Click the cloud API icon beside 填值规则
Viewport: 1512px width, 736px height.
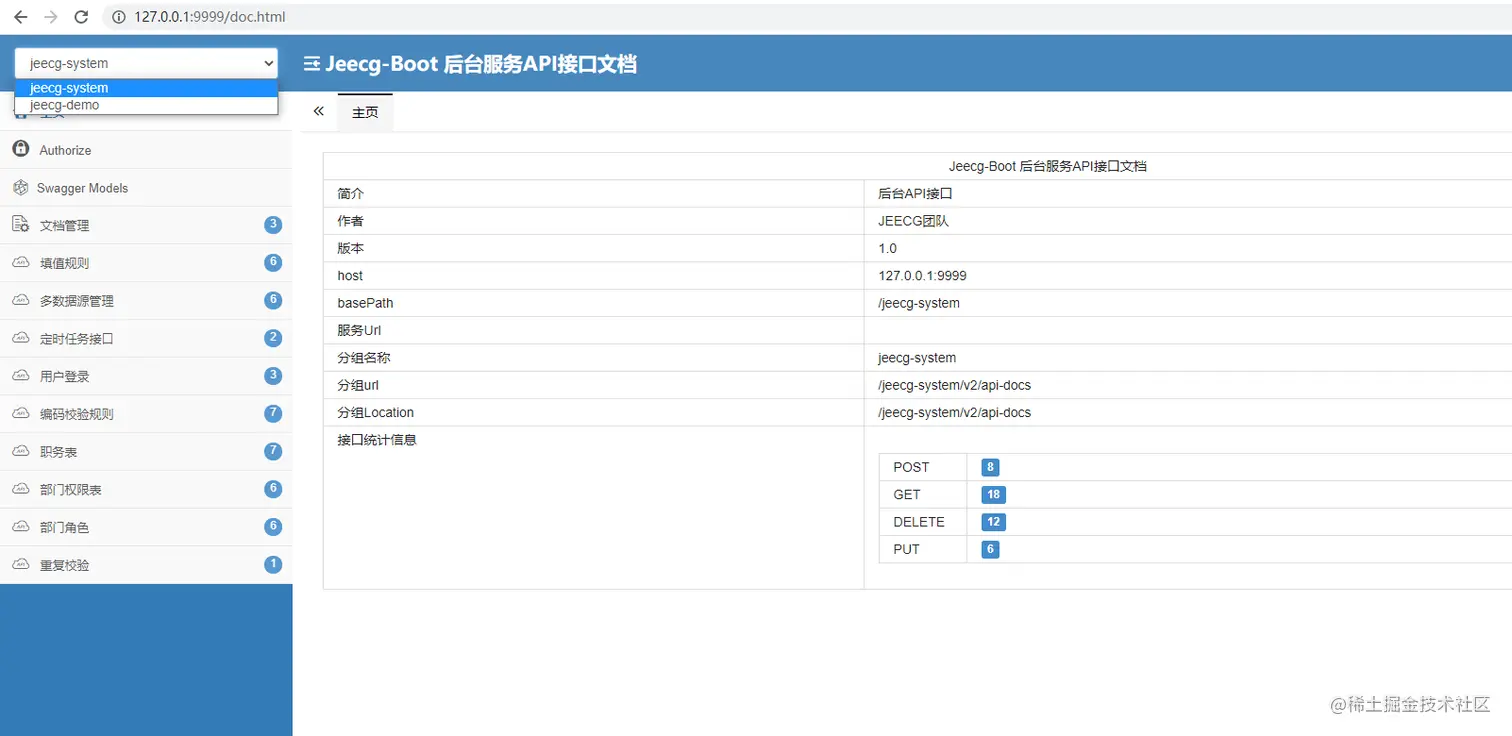(20, 262)
